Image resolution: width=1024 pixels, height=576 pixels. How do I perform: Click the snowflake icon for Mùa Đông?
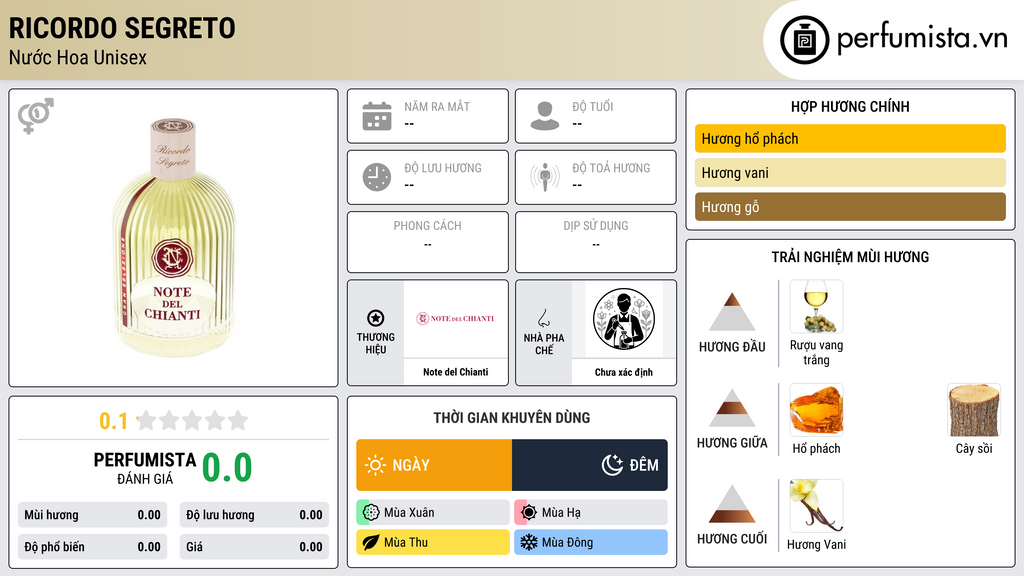529,542
